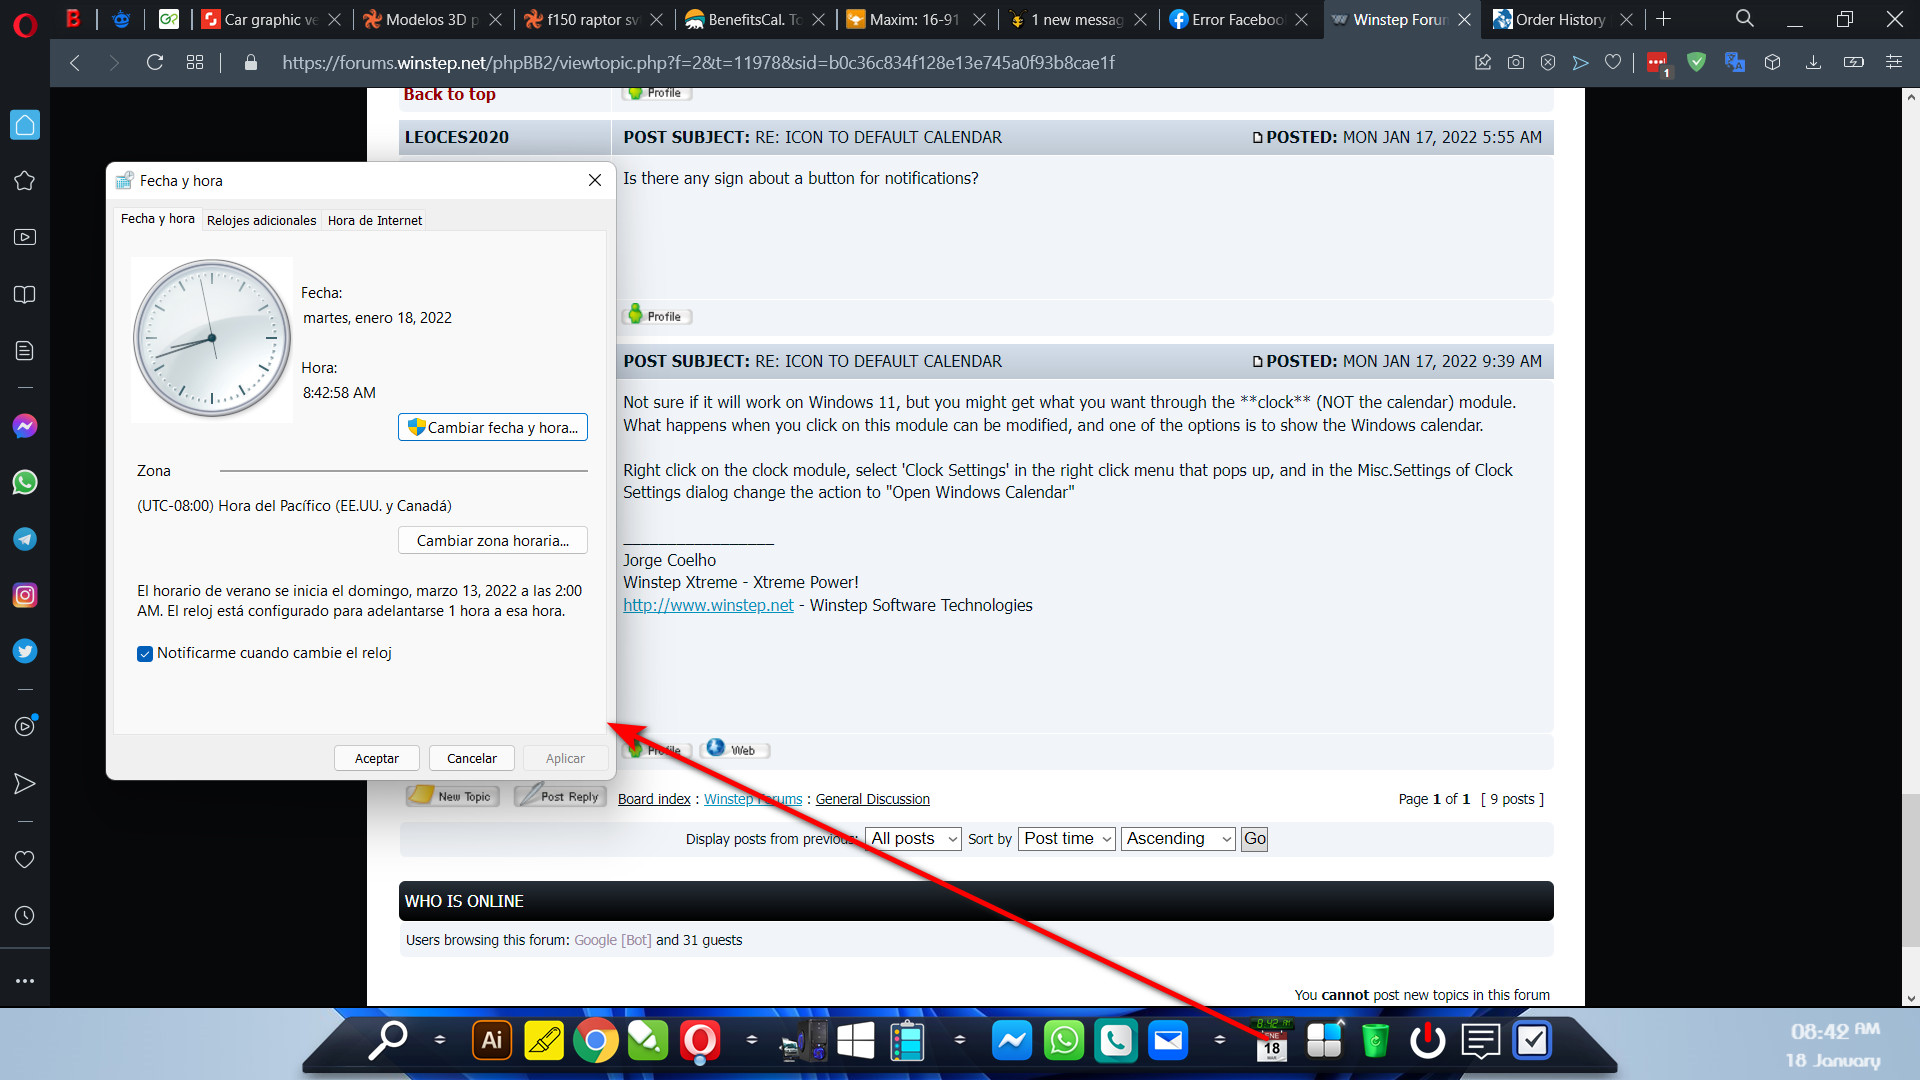The image size is (1920, 1080).
Task: Open Twitter sidebar panel
Action: click(25, 652)
